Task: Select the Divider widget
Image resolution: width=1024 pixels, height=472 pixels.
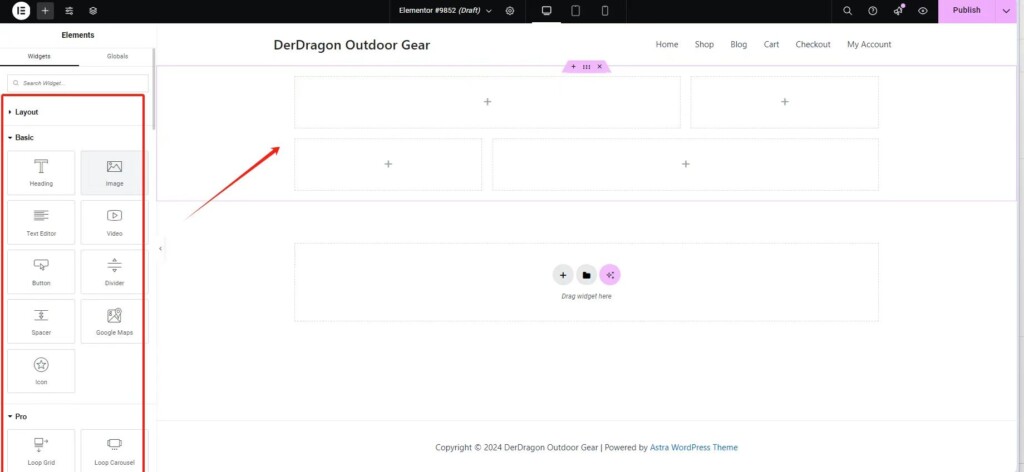Action: pos(114,272)
